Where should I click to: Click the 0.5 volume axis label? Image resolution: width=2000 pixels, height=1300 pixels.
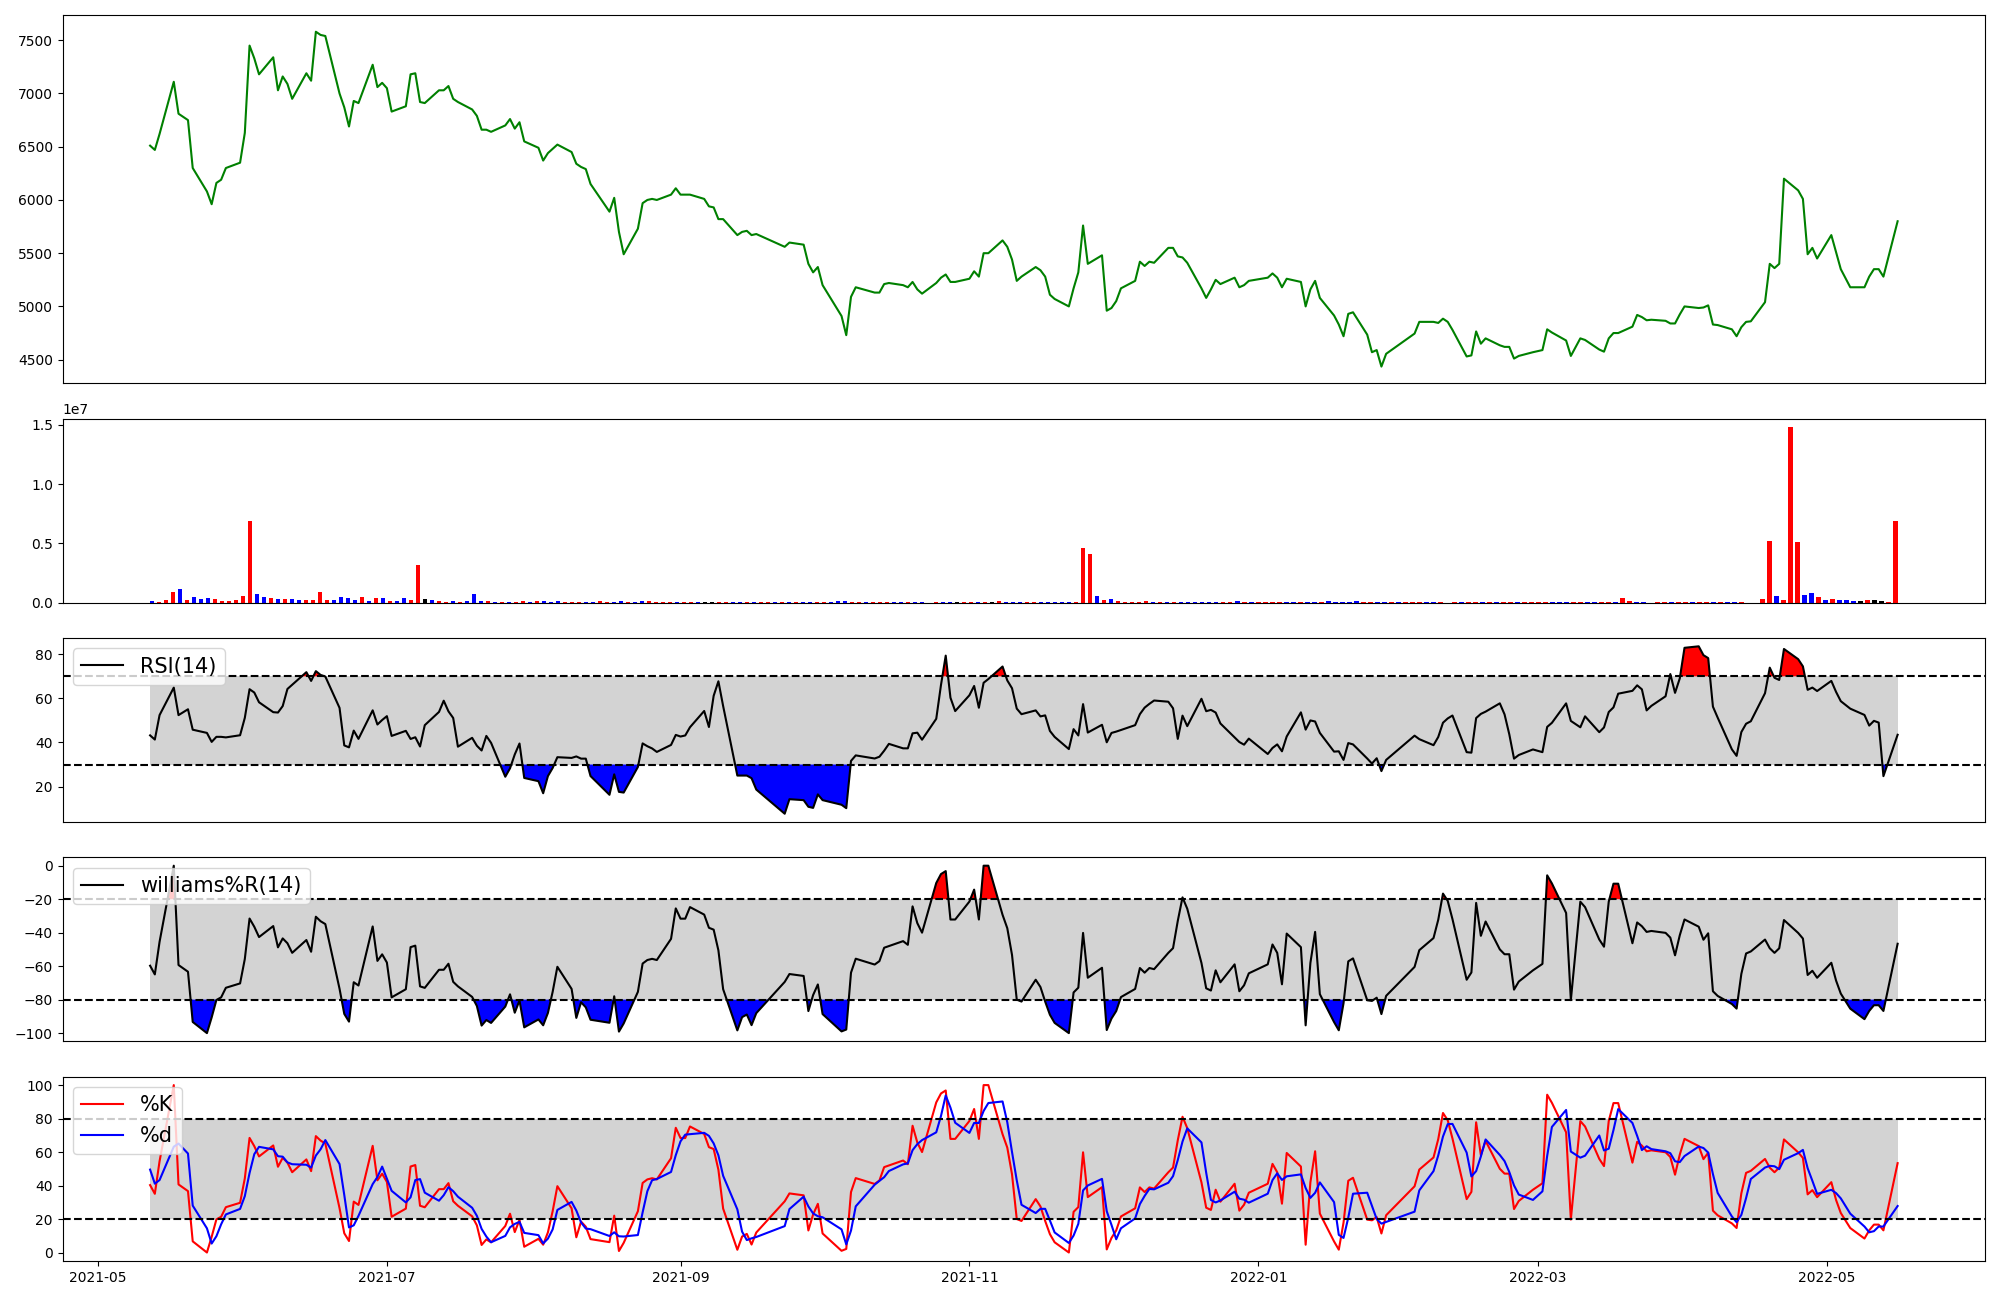tap(42, 544)
